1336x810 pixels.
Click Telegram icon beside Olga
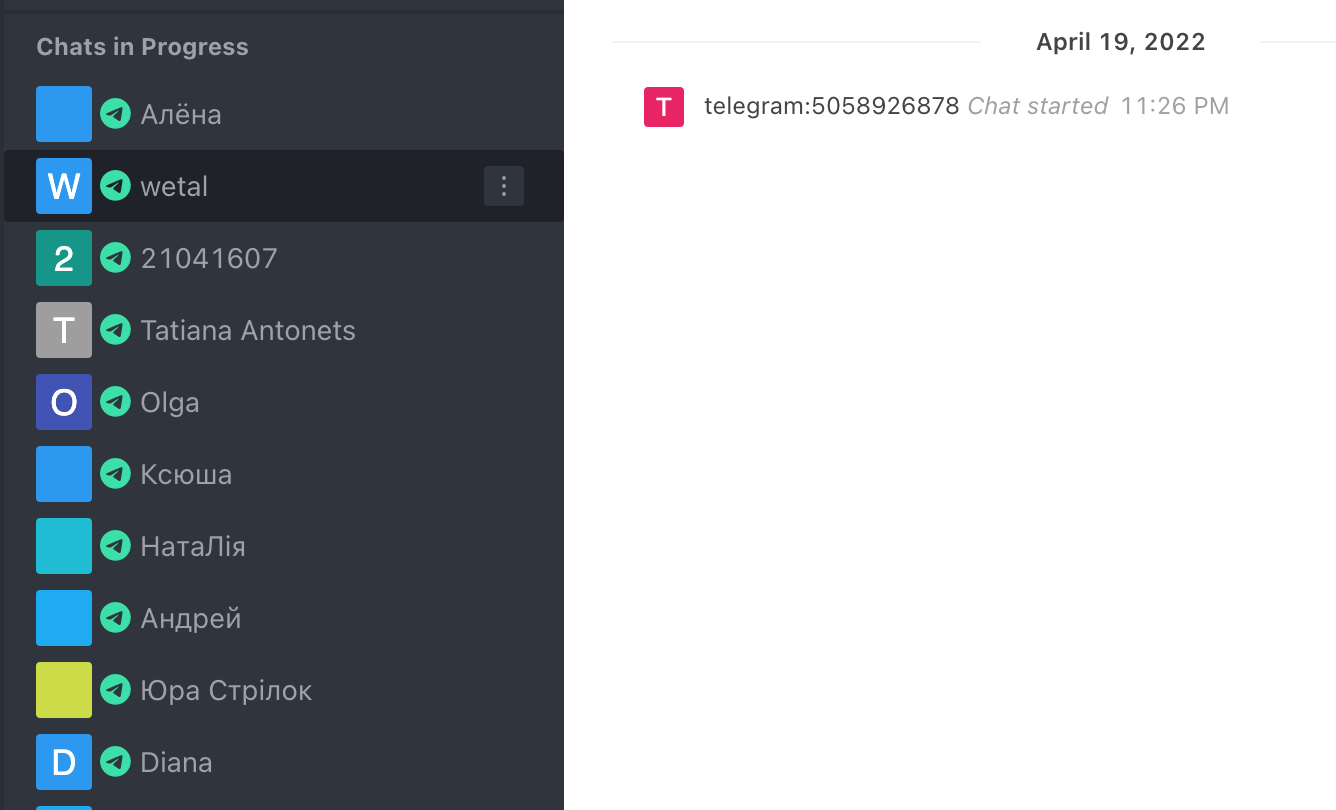click(x=116, y=402)
